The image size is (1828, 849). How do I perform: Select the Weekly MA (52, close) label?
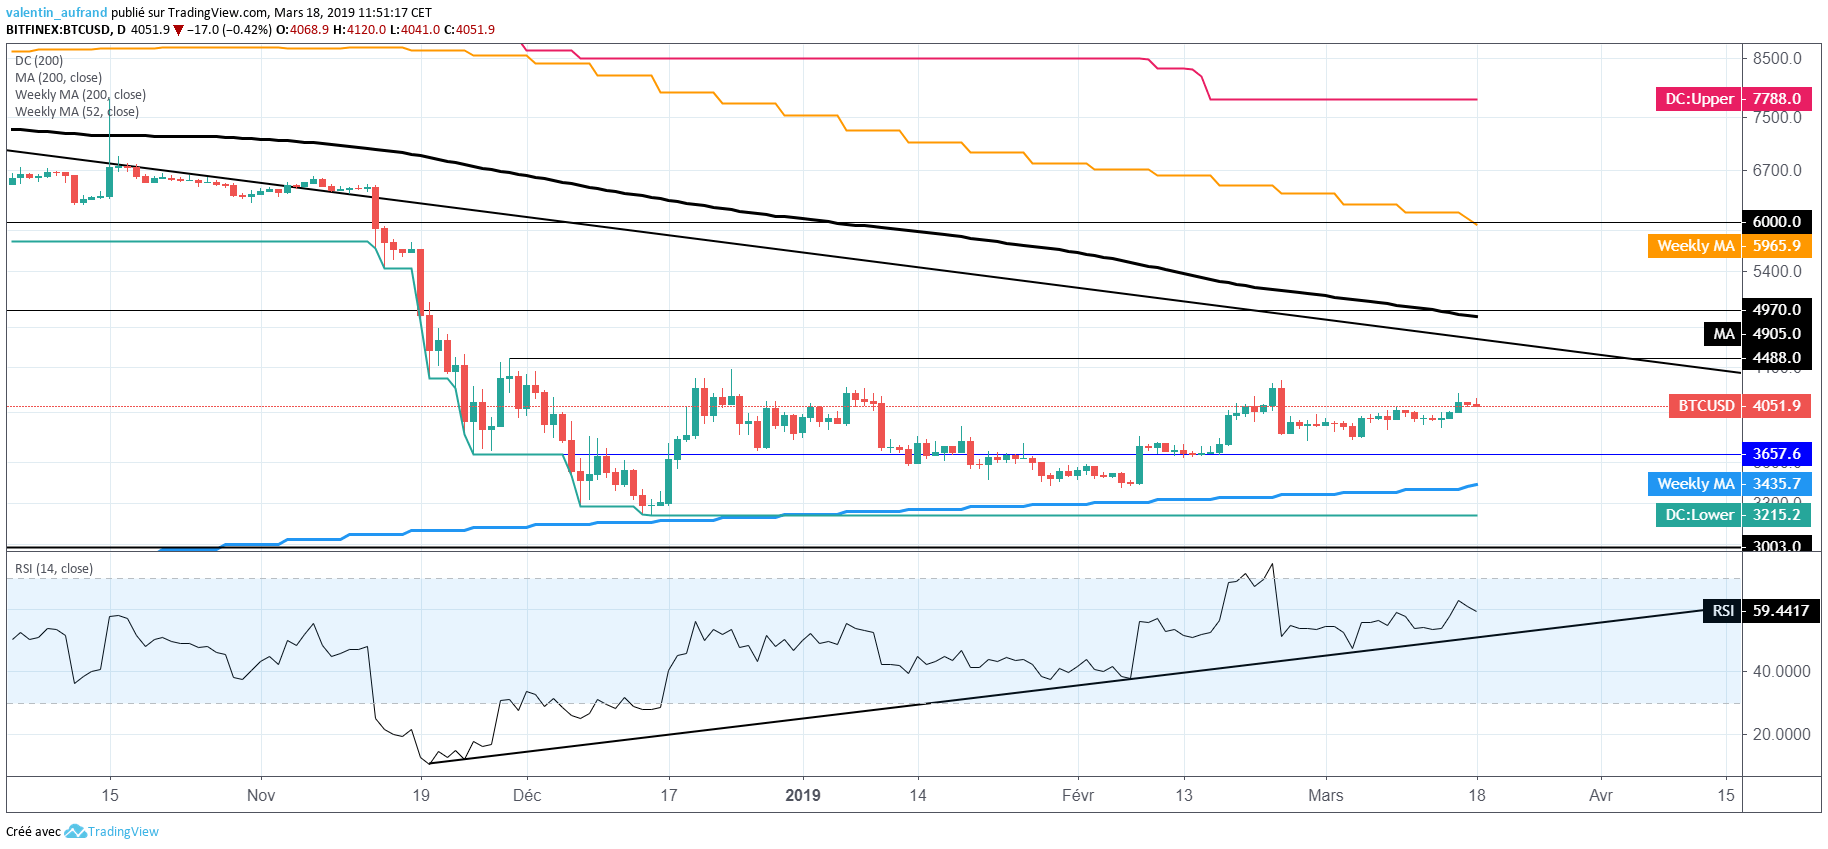[77, 112]
